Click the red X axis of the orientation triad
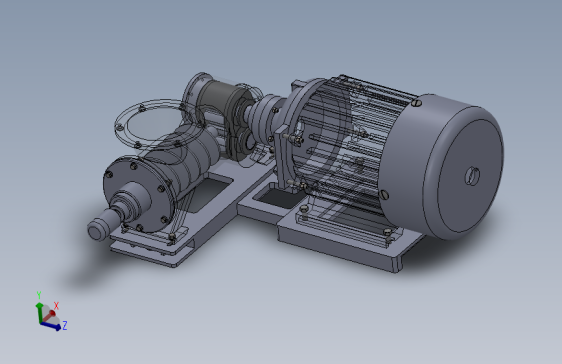Image resolution: width=562 pixels, height=364 pixels. point(49,316)
